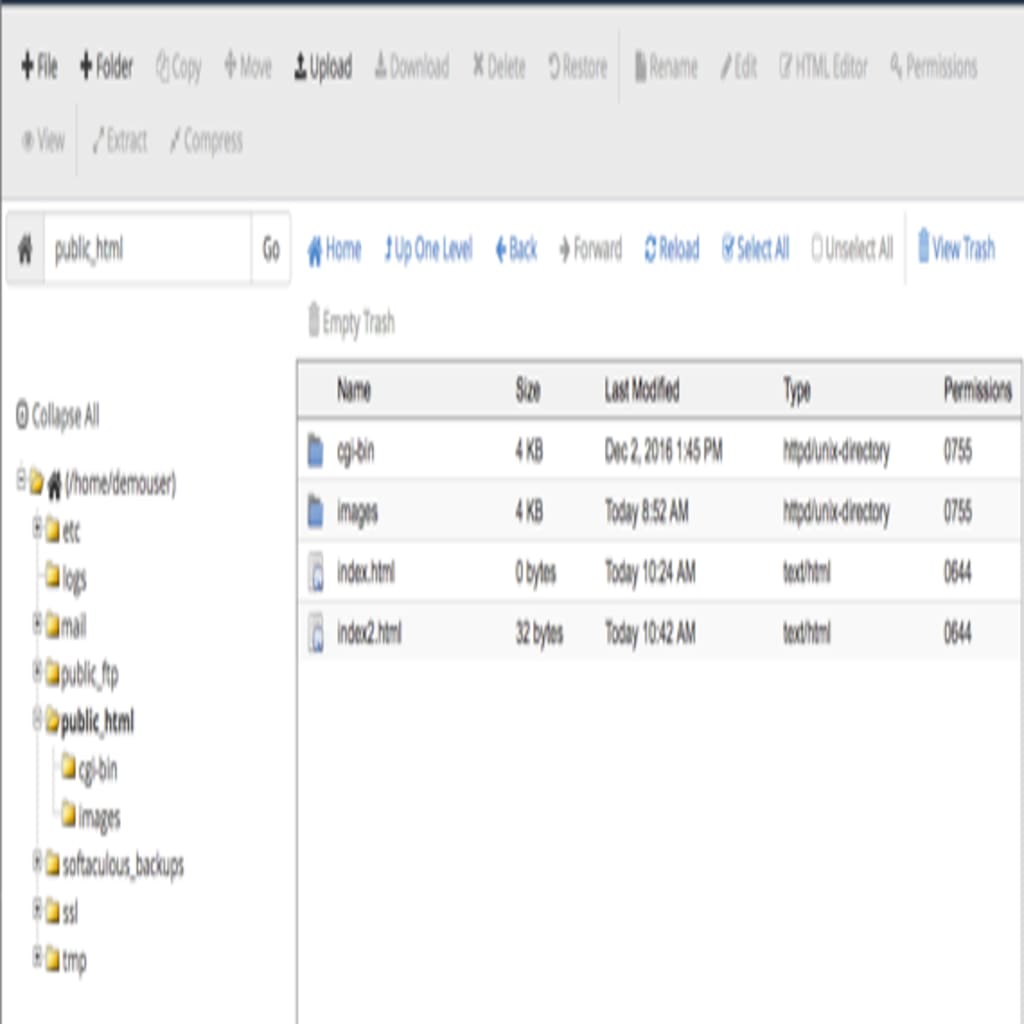Navigate Up One Level
Viewport: 1024px width, 1024px height.
(428, 249)
